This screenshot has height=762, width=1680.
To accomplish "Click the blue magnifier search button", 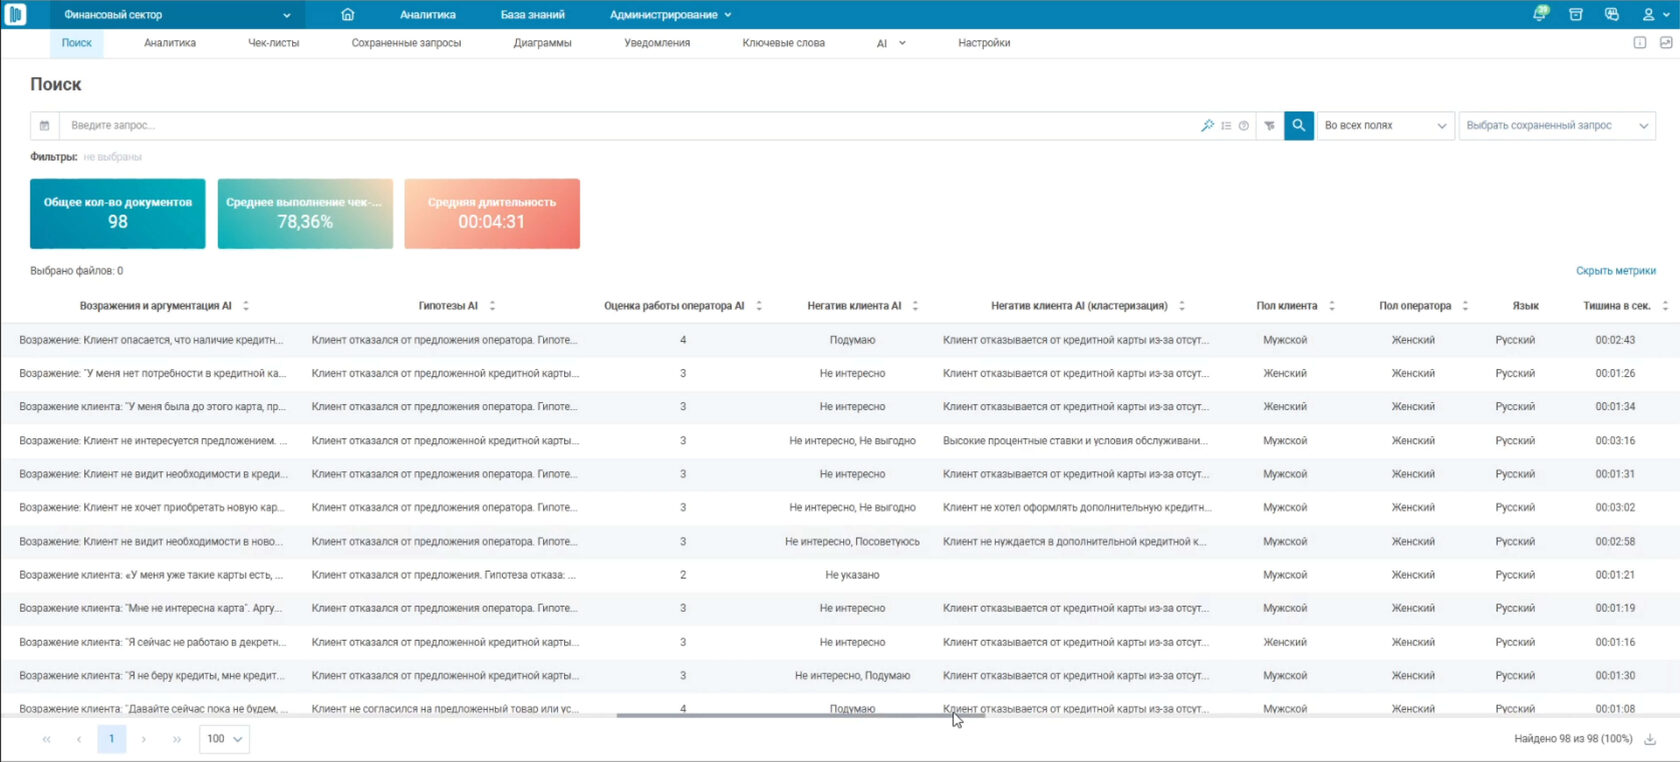I will [1298, 125].
